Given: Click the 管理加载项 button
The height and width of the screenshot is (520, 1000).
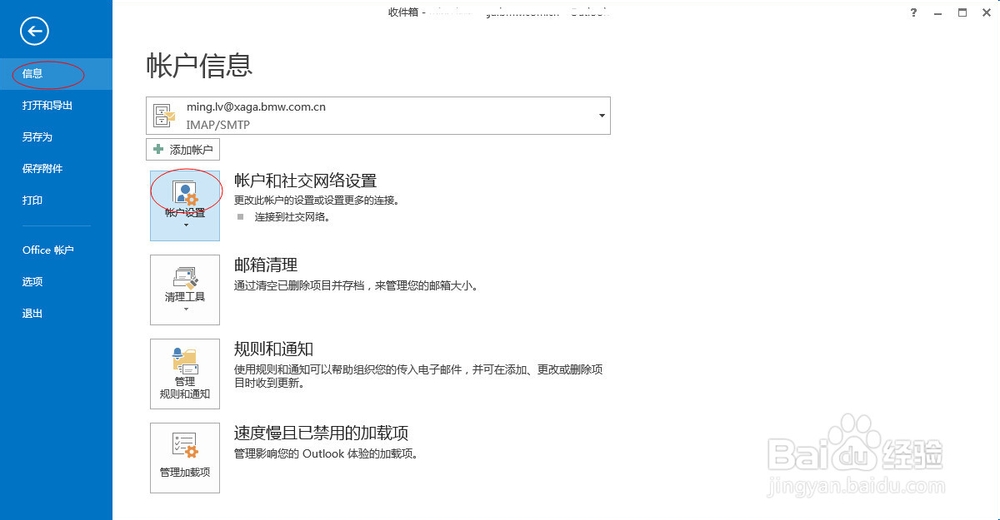Looking at the screenshot, I should 185,458.
